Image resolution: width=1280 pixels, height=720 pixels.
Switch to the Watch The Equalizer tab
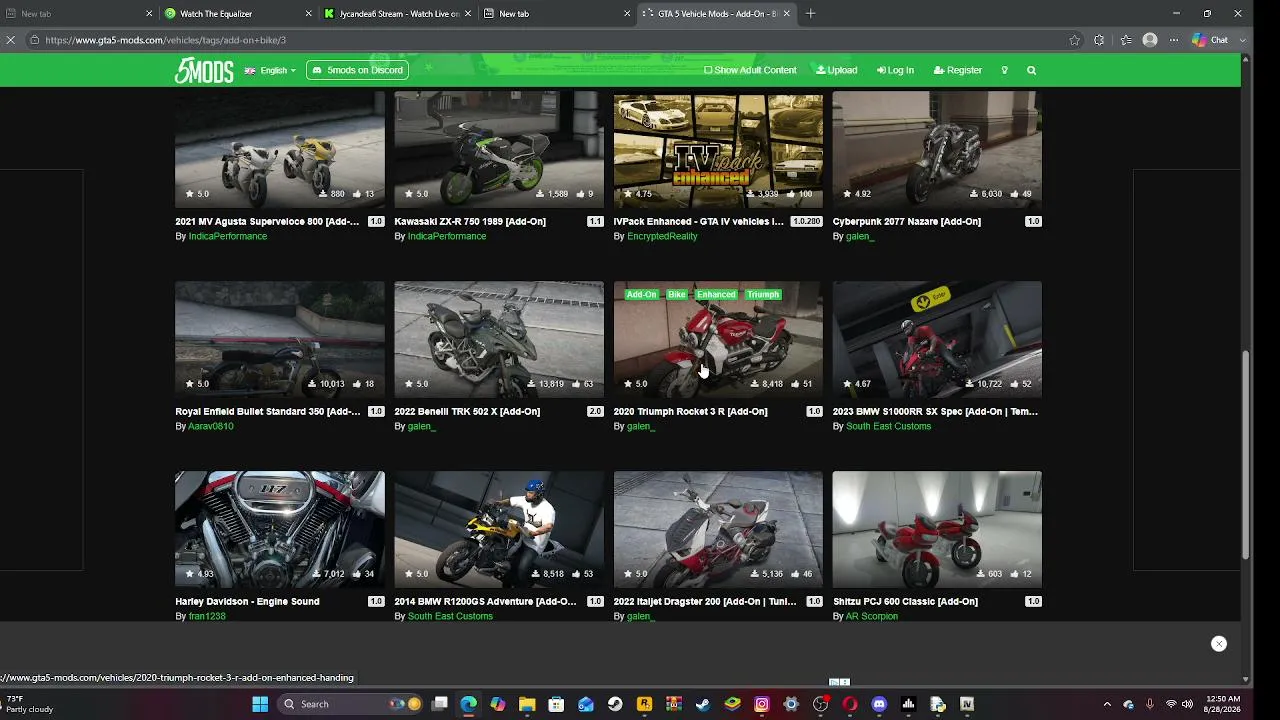click(240, 14)
